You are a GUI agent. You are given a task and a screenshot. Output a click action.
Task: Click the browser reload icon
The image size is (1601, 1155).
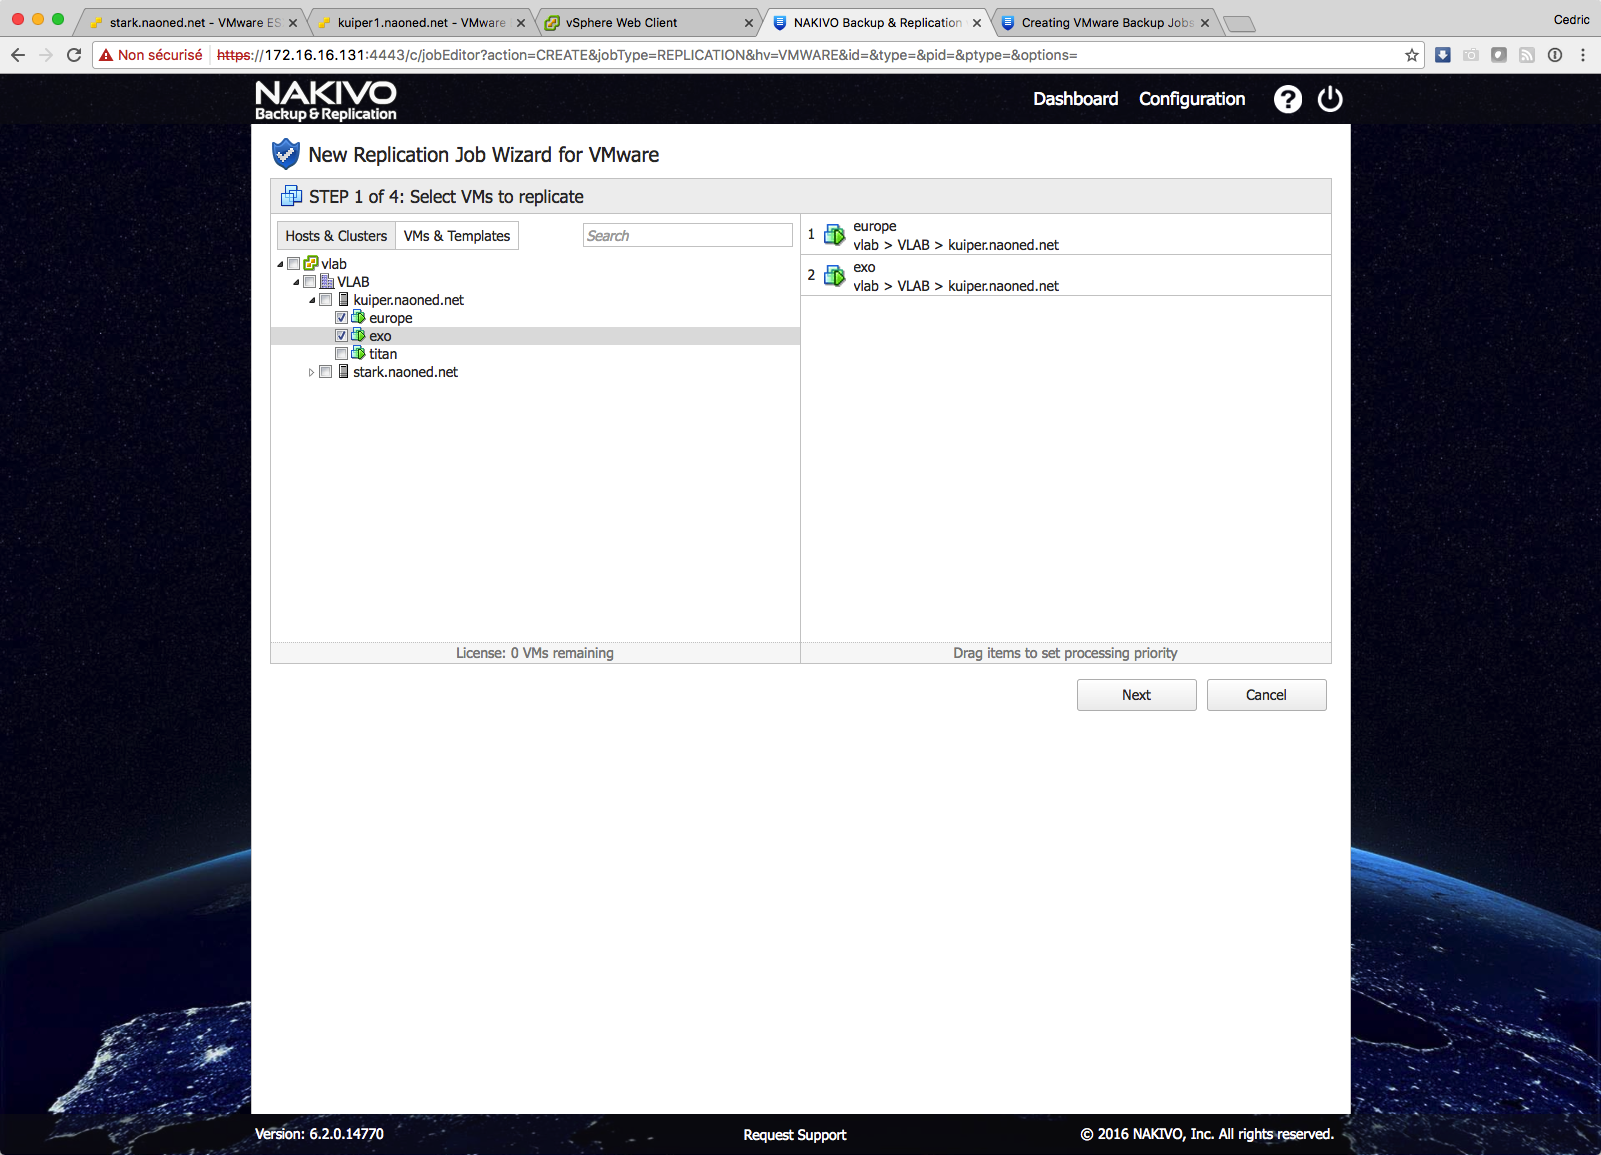coord(74,55)
